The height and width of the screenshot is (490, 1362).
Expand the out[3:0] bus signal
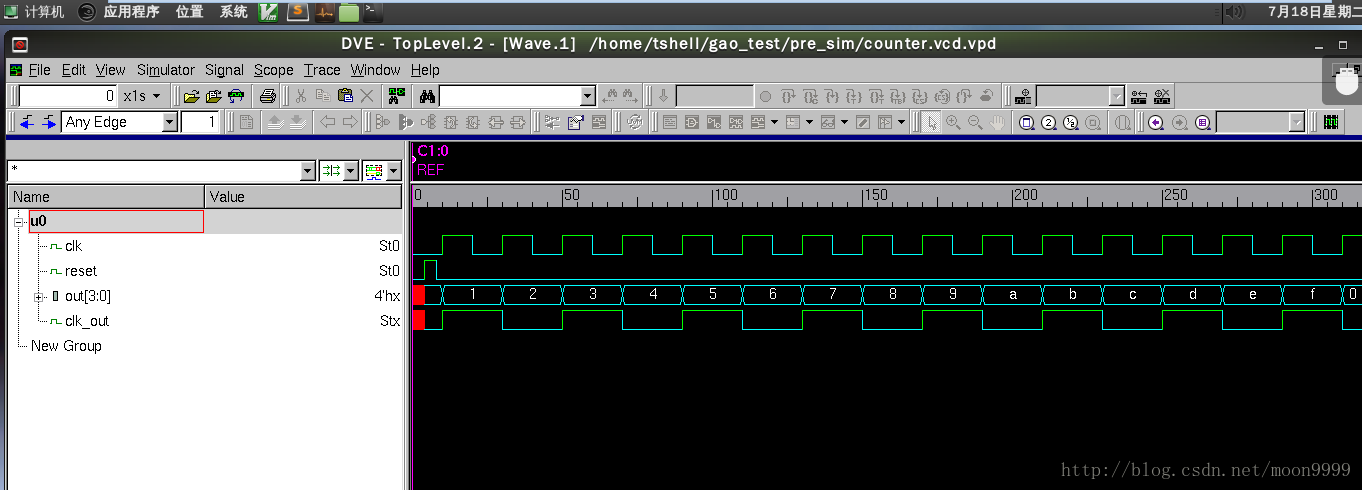click(x=39, y=296)
